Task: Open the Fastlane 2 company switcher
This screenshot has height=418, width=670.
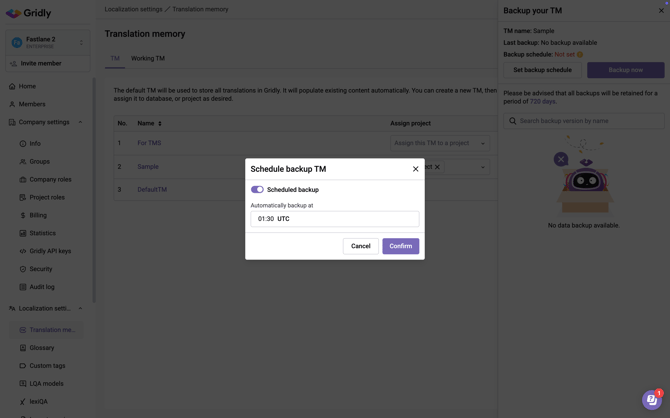Action: (47, 42)
